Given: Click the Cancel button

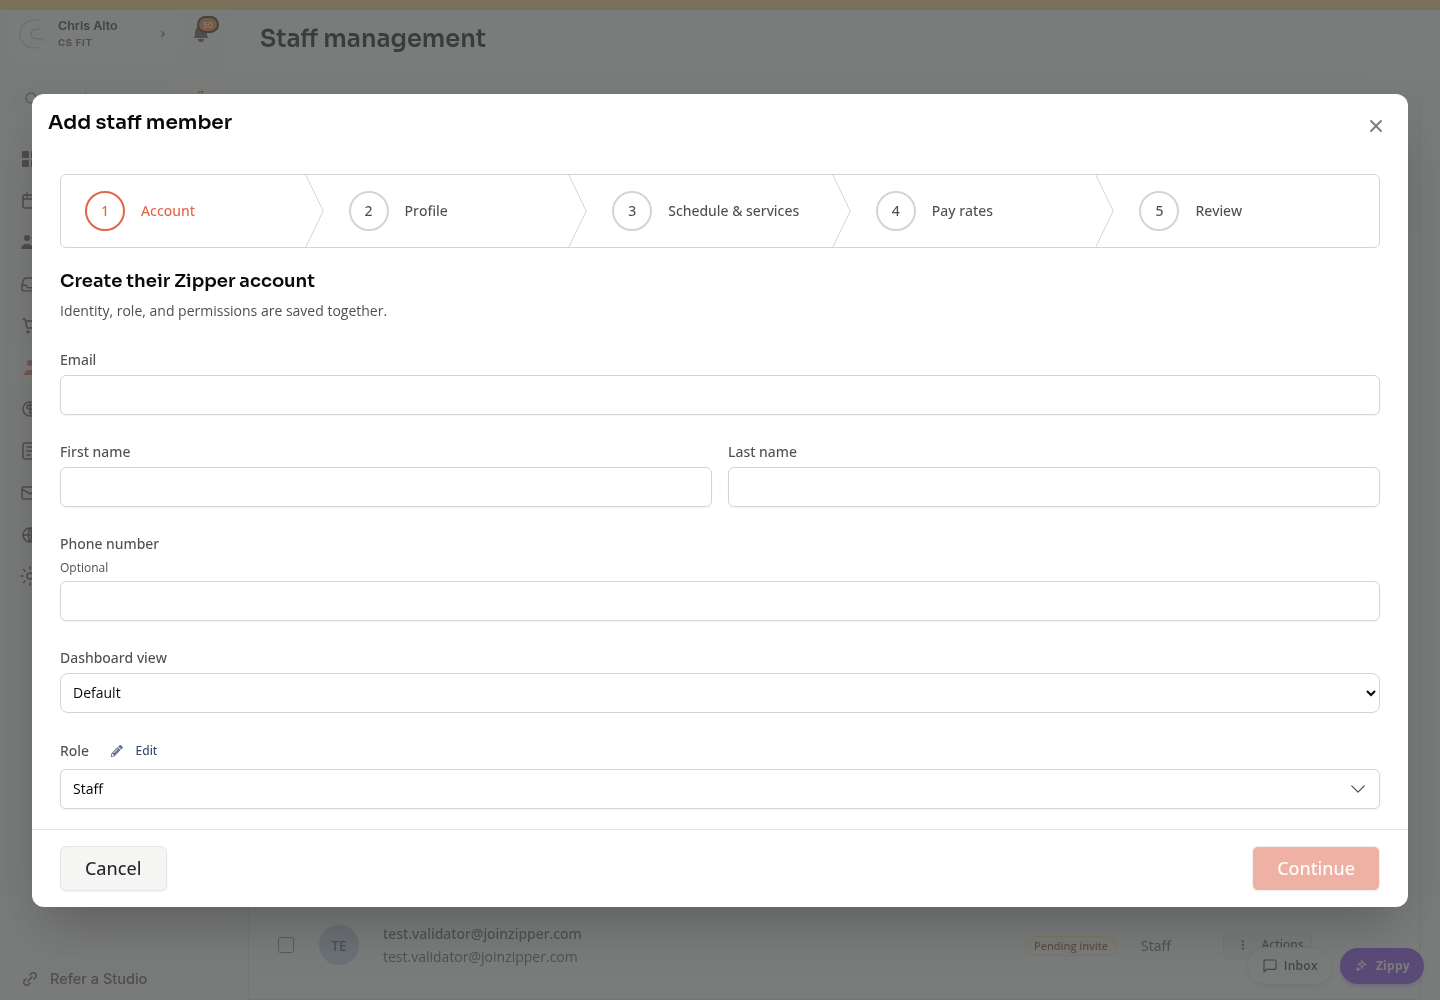Looking at the screenshot, I should (113, 869).
